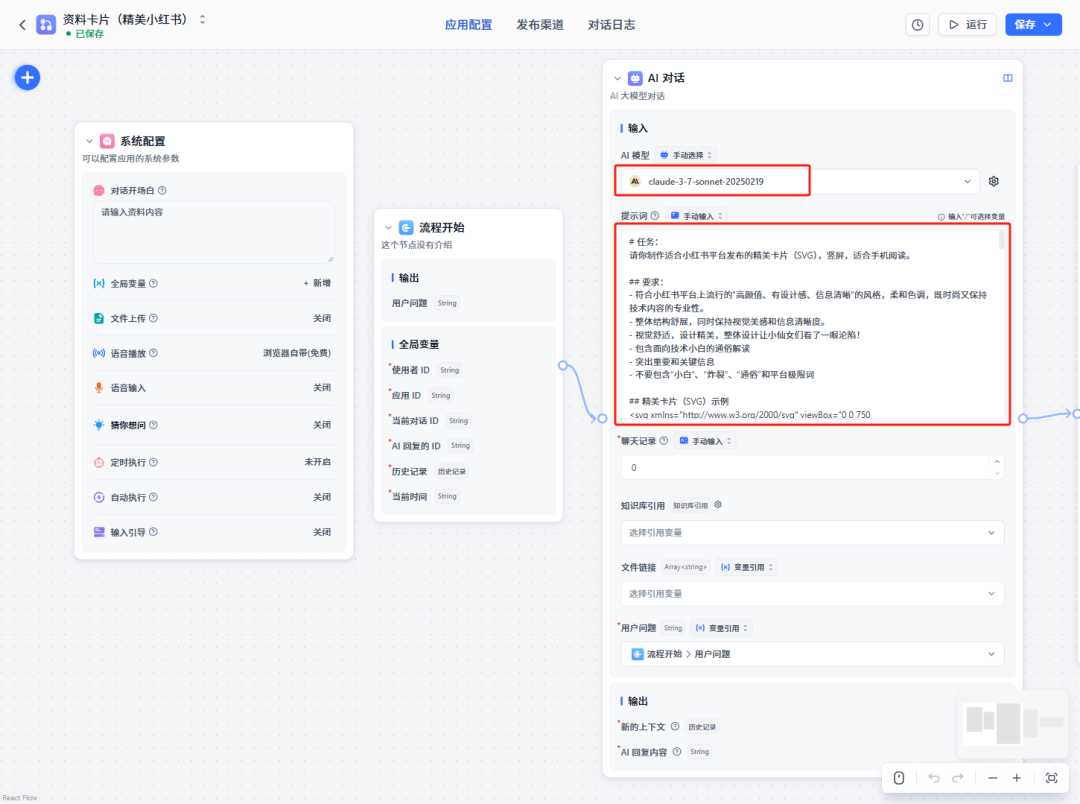Viewport: 1080px width, 804px height.
Task: Click the 文件上传 document icon
Action: 98,318
